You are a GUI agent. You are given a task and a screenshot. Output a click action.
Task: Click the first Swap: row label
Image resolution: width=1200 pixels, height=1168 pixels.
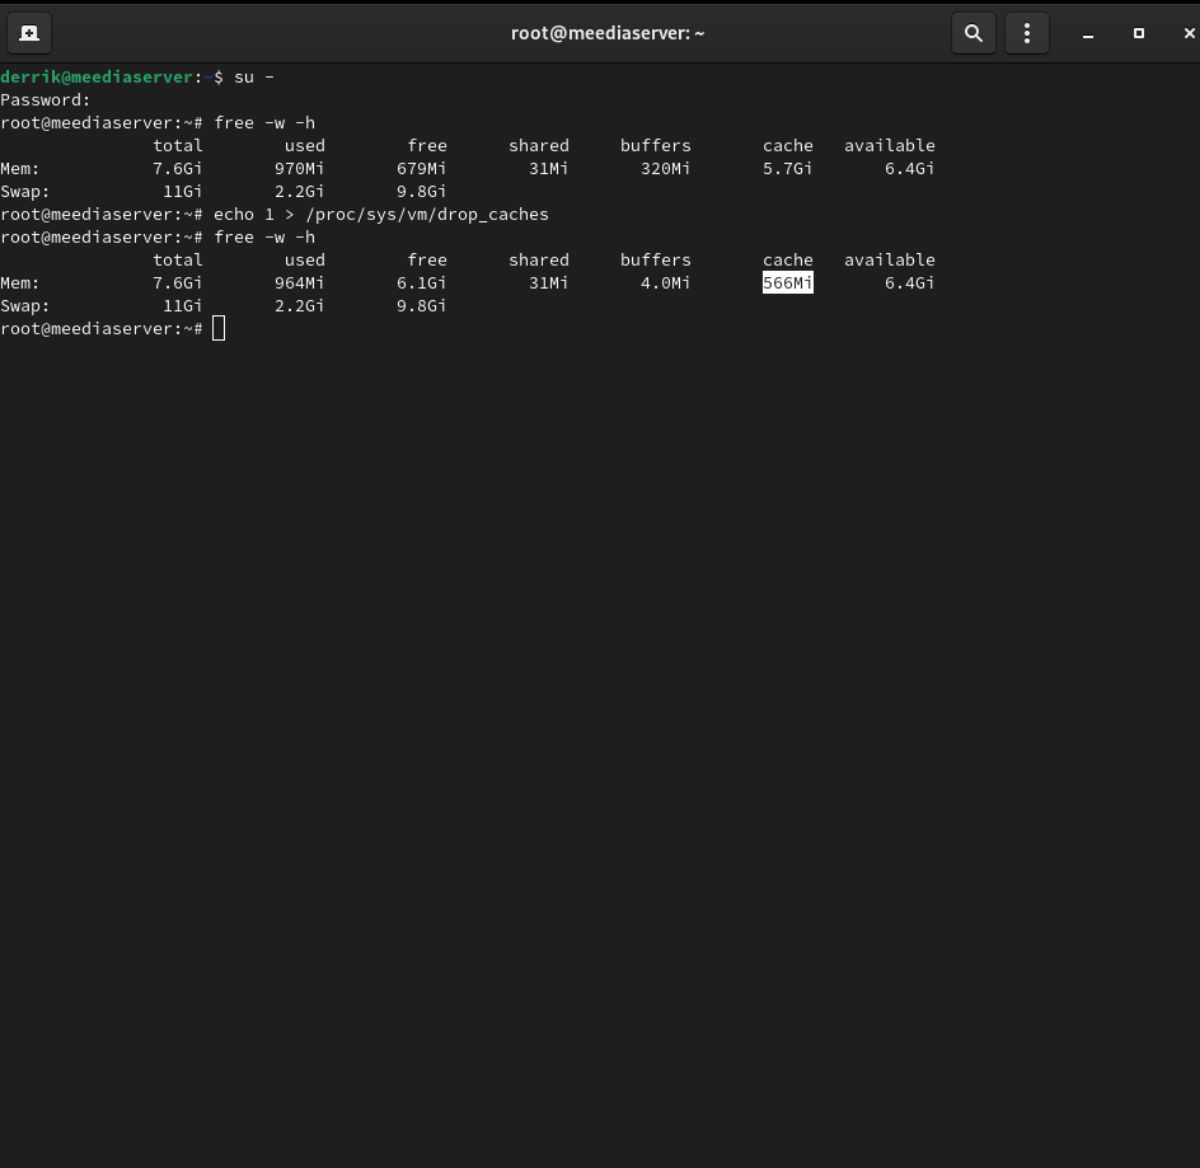click(x=25, y=191)
